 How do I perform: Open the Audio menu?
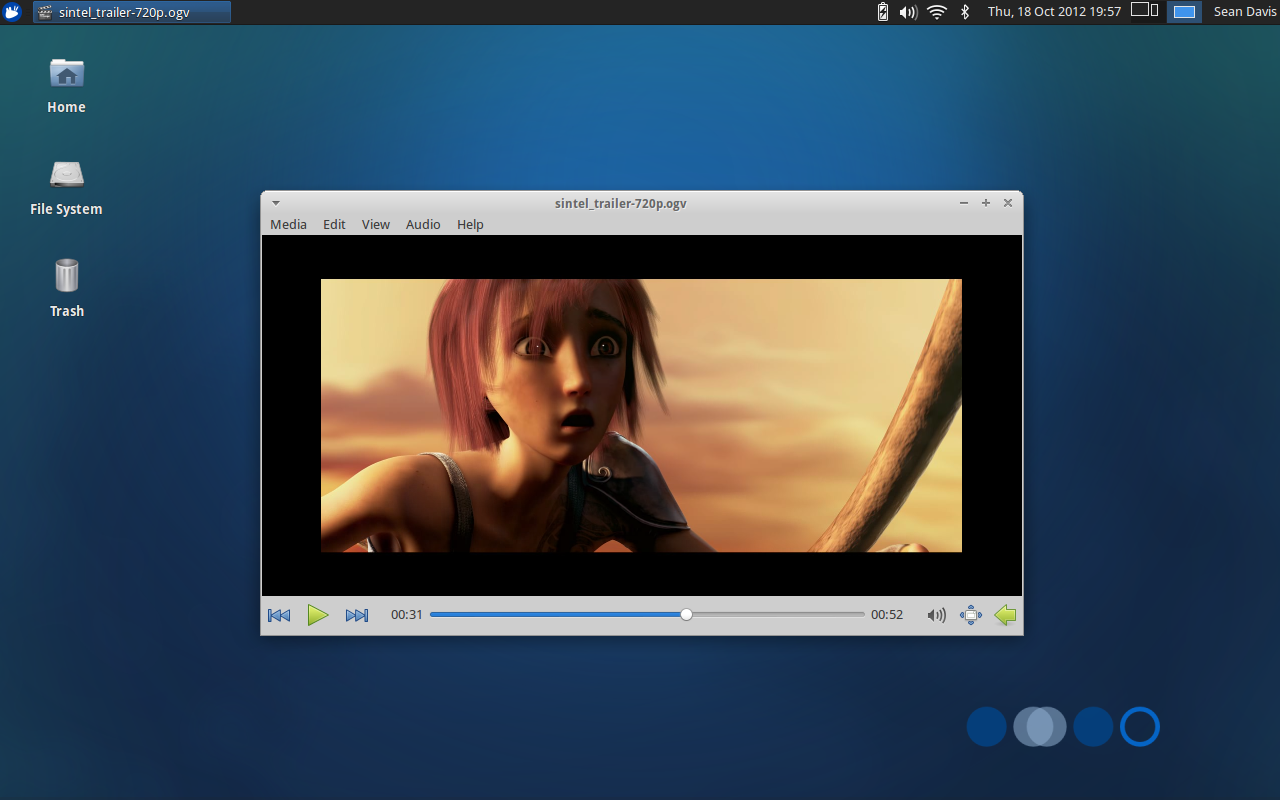pos(422,224)
